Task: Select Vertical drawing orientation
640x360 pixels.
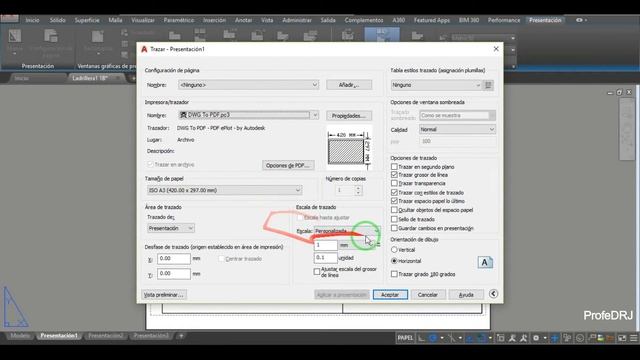Action: pos(394,249)
